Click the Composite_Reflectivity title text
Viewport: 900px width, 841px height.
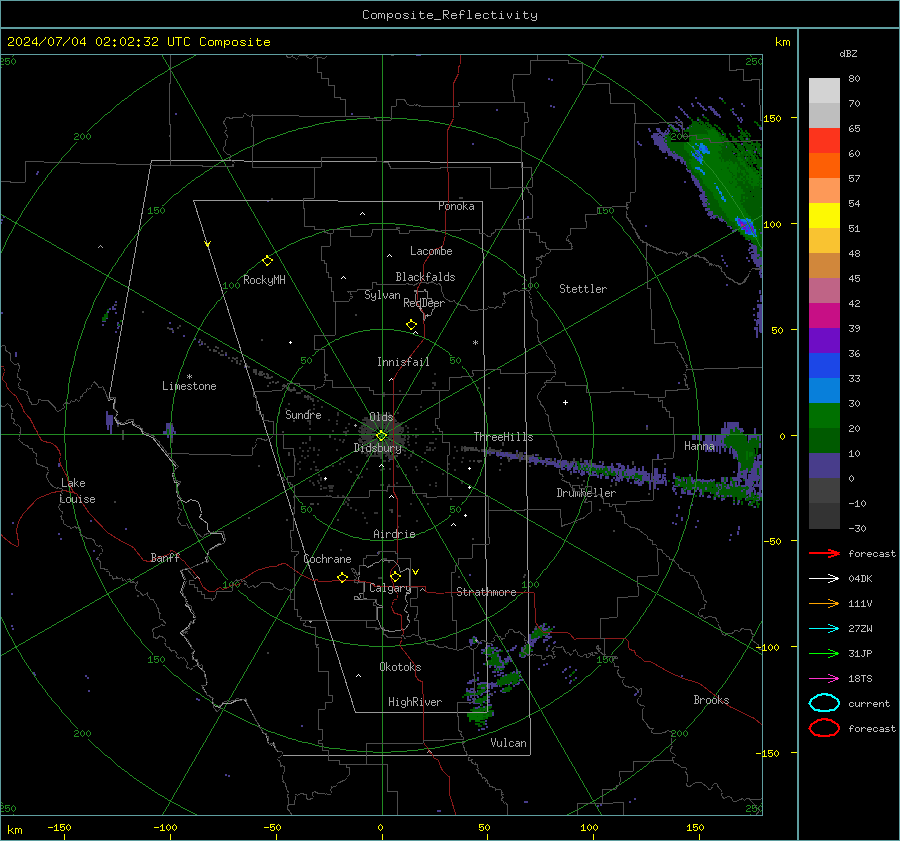click(450, 15)
